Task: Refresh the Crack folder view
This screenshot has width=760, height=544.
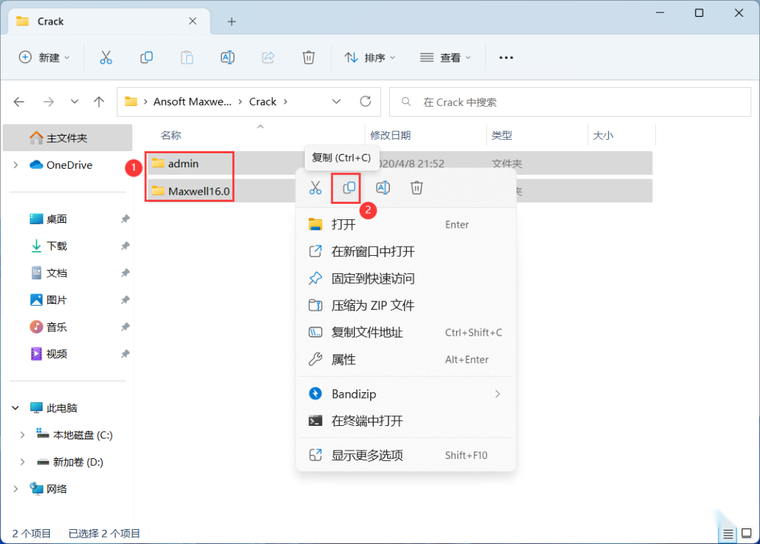Action: [365, 101]
